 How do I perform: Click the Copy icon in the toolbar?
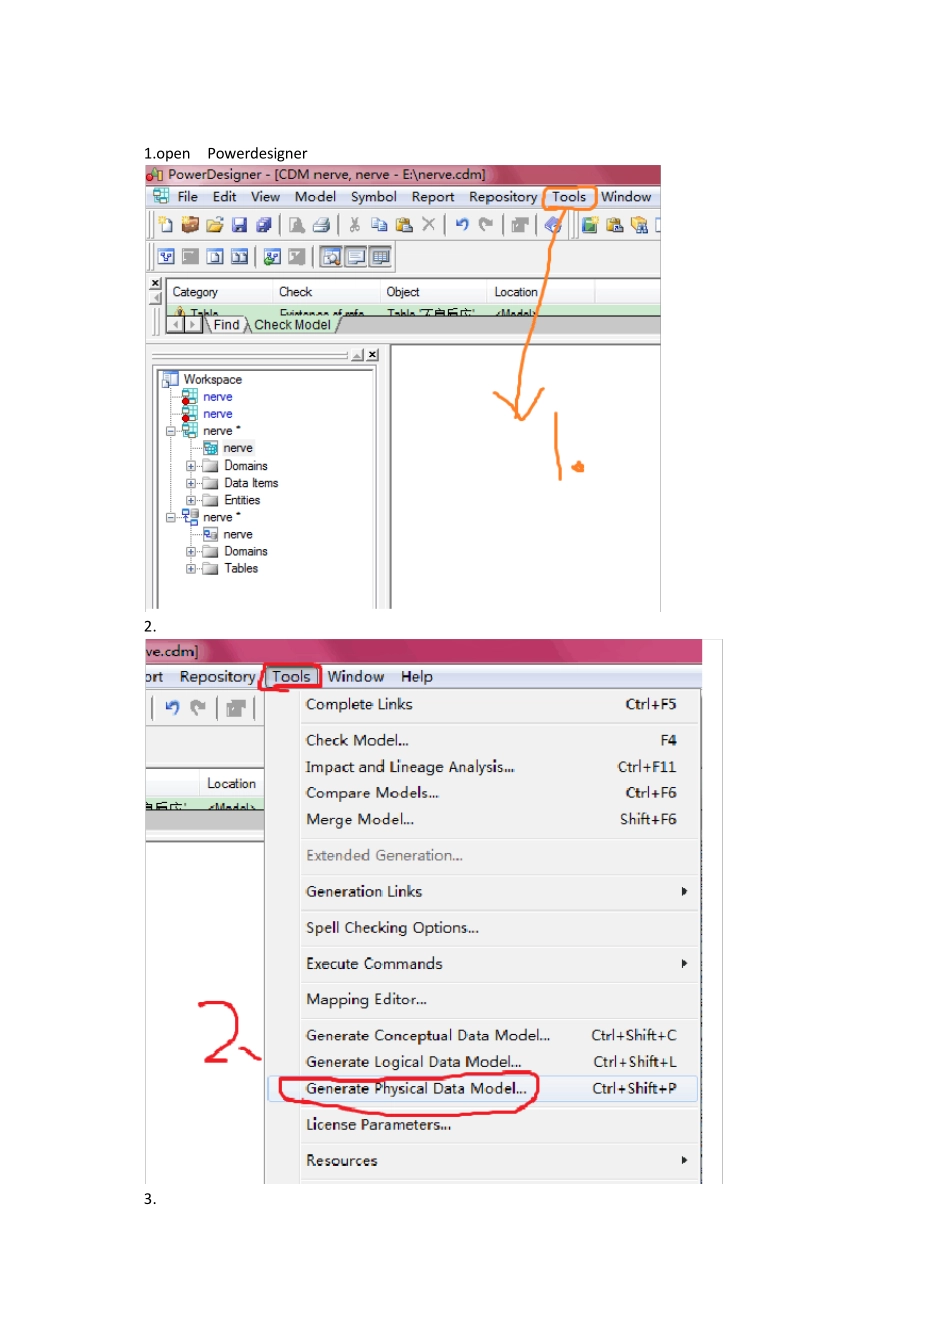pos(379,225)
